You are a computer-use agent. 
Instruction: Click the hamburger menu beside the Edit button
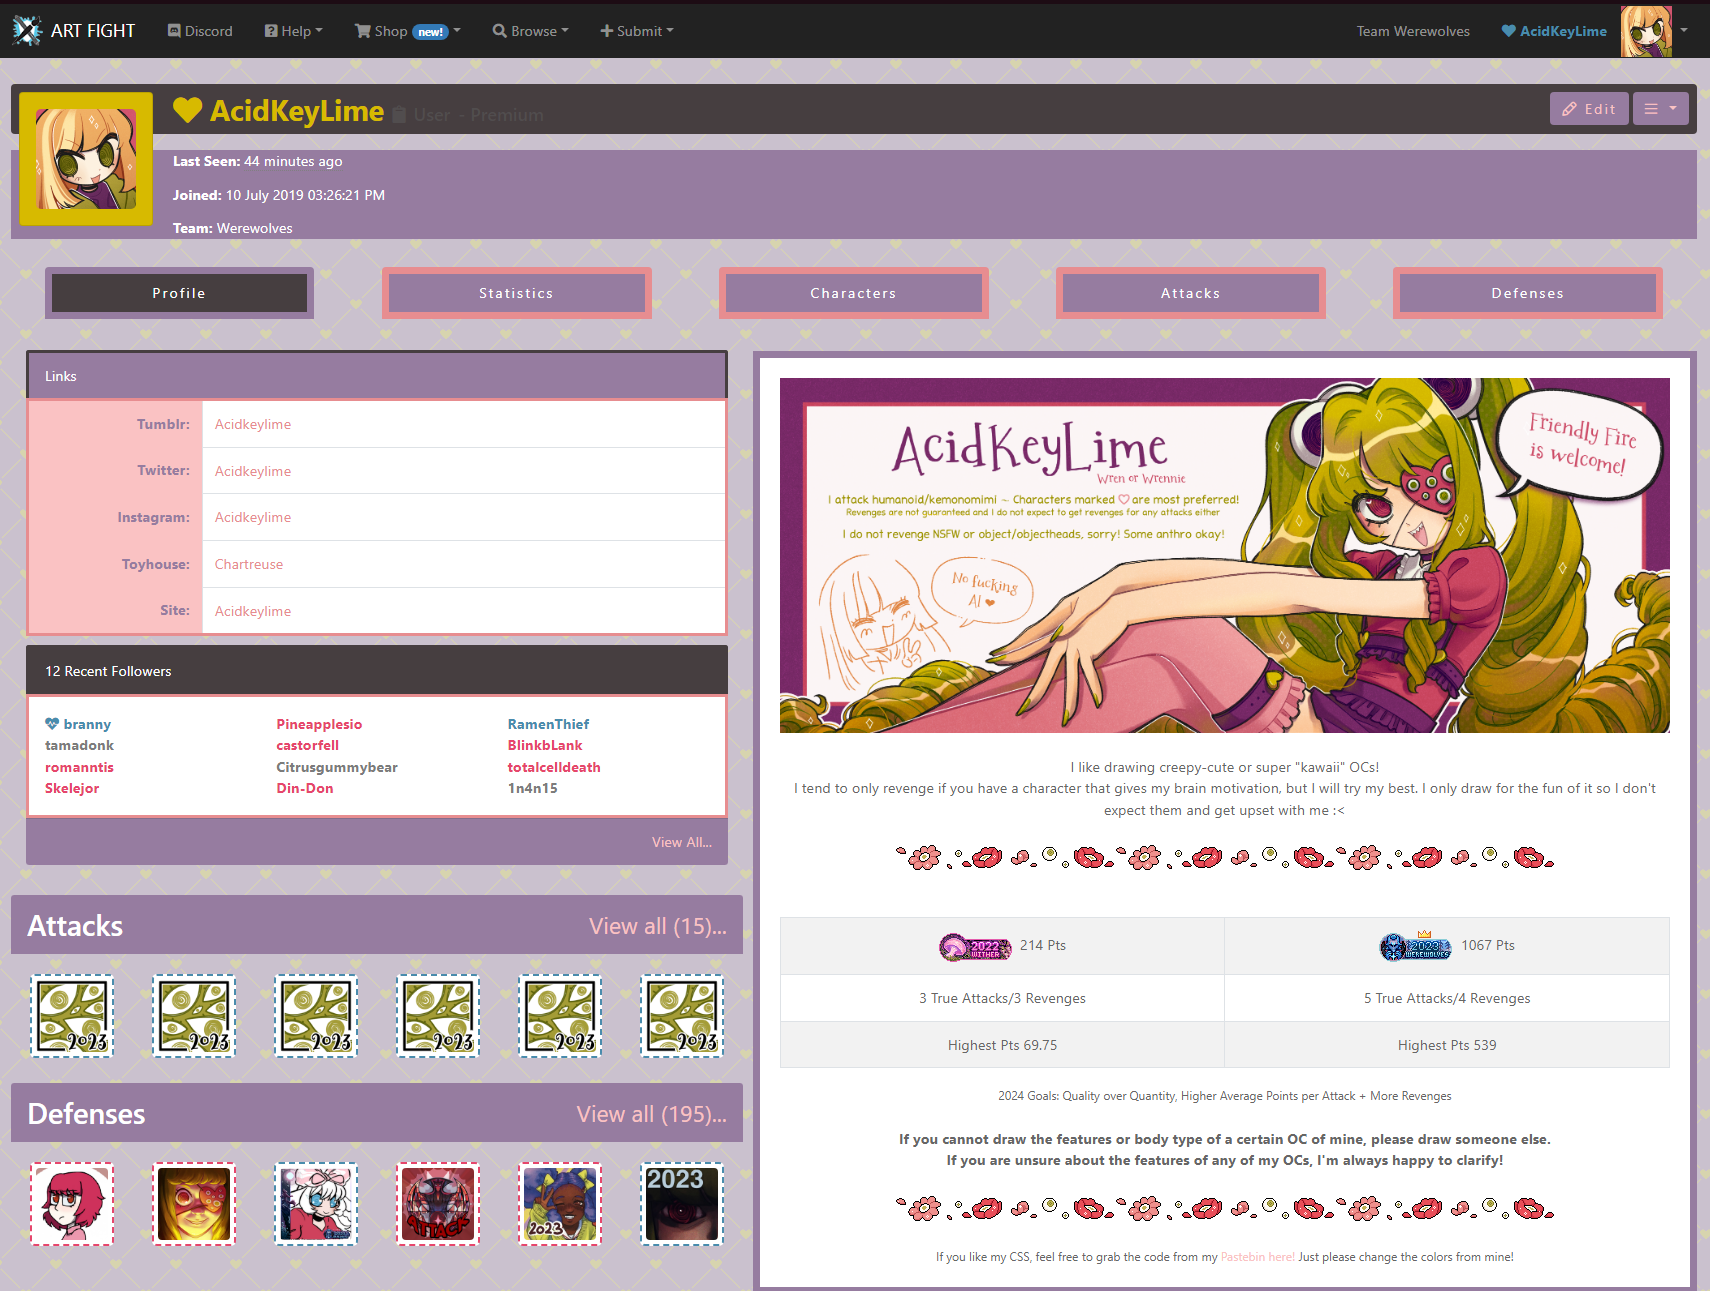[x=1660, y=108]
